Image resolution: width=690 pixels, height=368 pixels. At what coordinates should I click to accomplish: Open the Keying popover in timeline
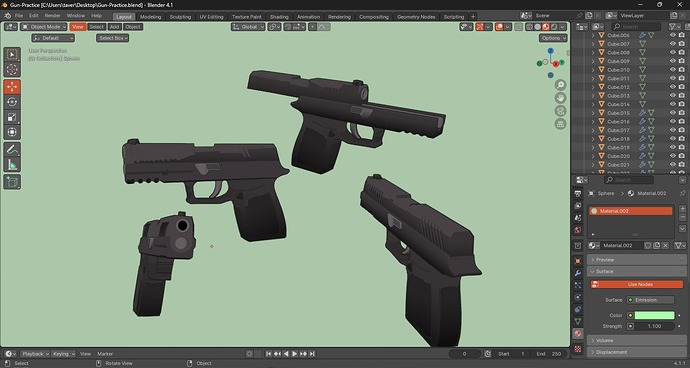click(63, 353)
